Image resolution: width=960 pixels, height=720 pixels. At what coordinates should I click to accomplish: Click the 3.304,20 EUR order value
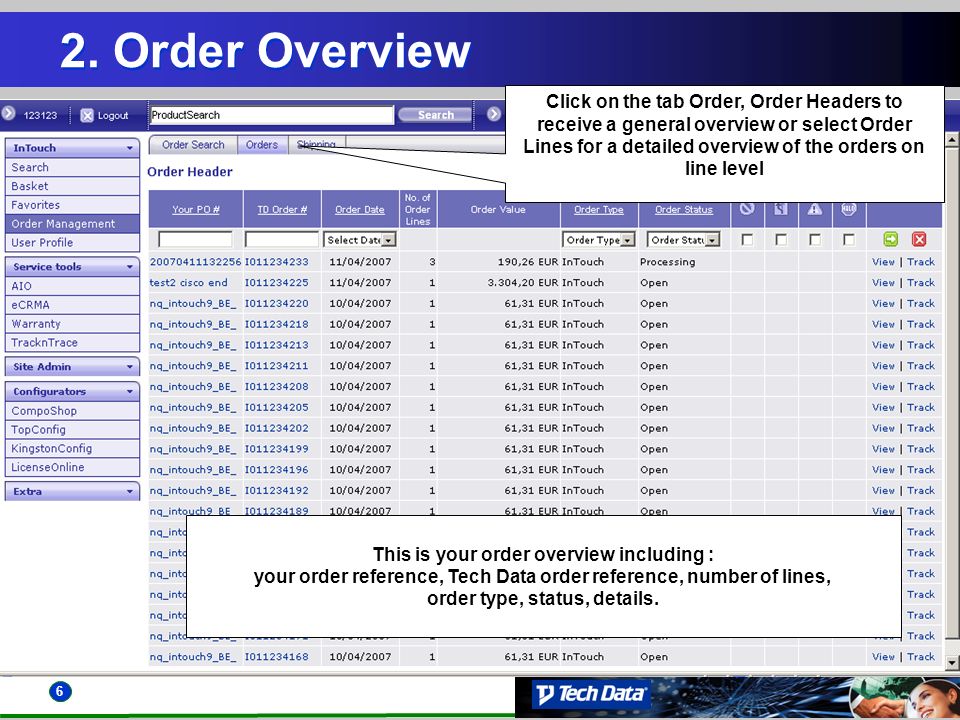(523, 283)
